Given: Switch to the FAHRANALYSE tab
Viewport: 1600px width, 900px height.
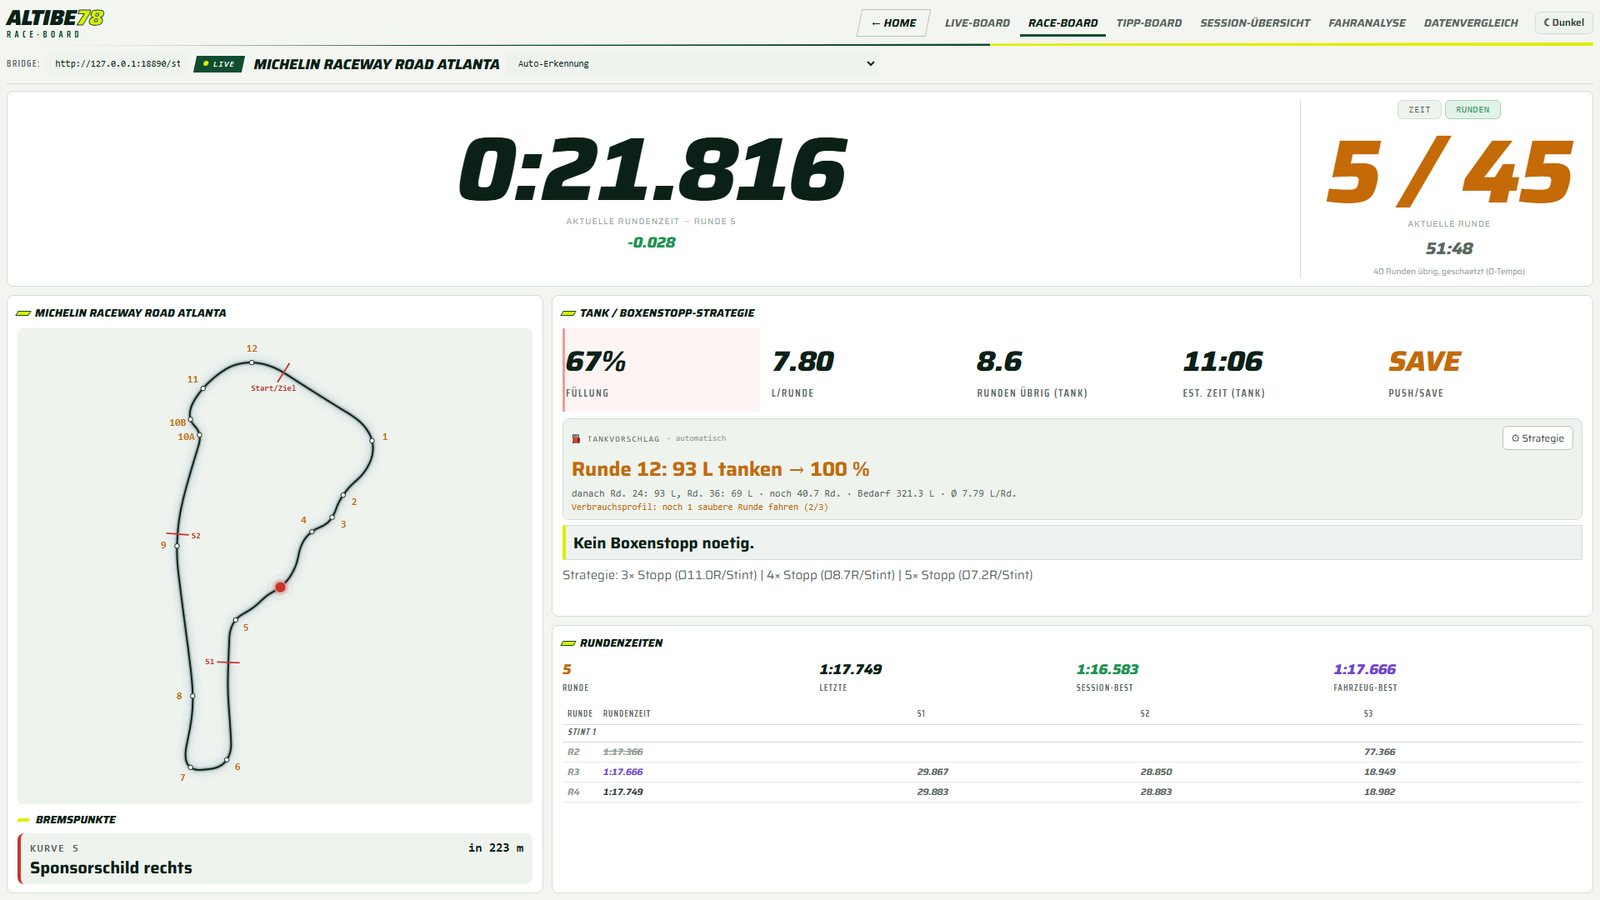Looking at the screenshot, I should point(1366,23).
